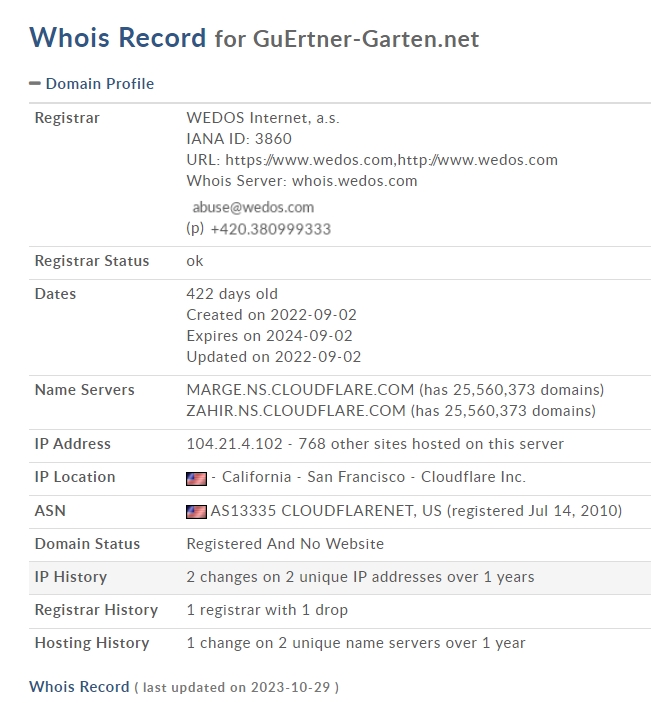Image resolution: width=651 pixels, height=703 pixels.
Task: Click Expires on 2024-09-02
Action: point(269,336)
